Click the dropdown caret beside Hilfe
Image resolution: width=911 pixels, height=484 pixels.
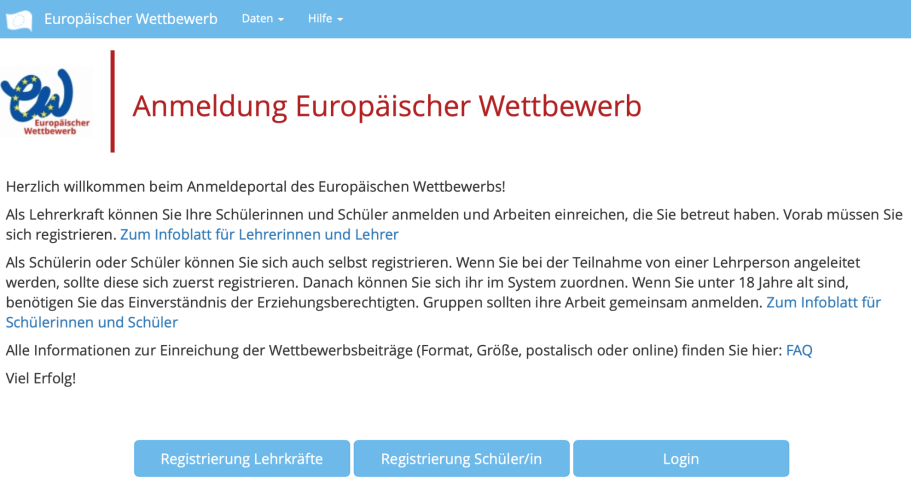point(340,20)
